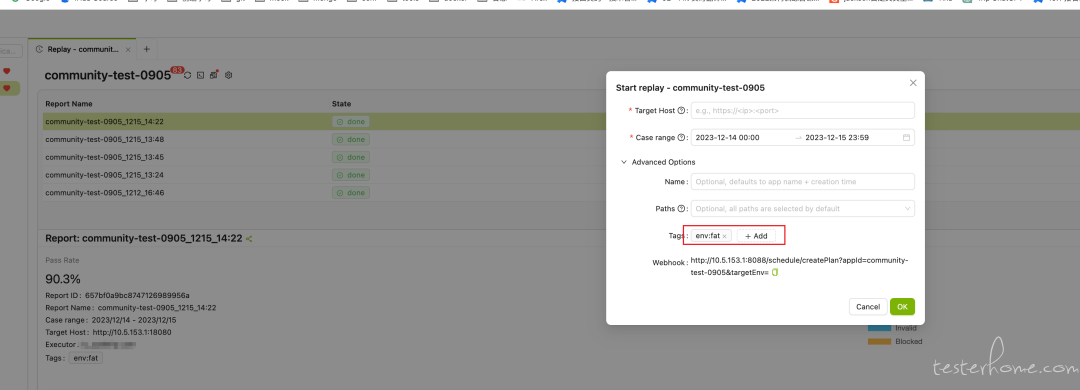Click the help icon beside Paths label
Viewport: 1080px width, 390px height.
[681, 208]
